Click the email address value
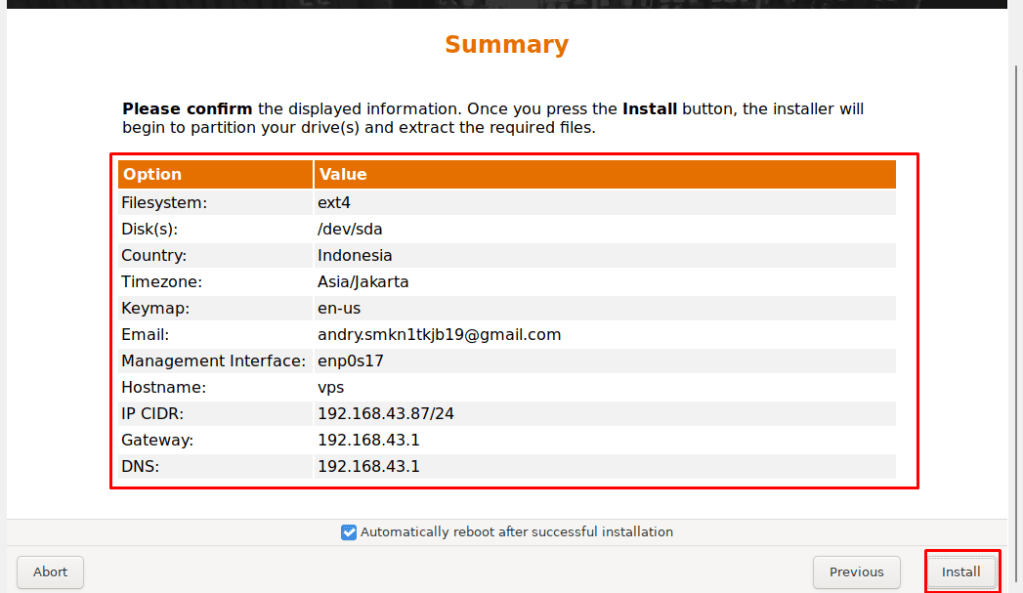This screenshot has height=593, width=1023. (x=439, y=334)
